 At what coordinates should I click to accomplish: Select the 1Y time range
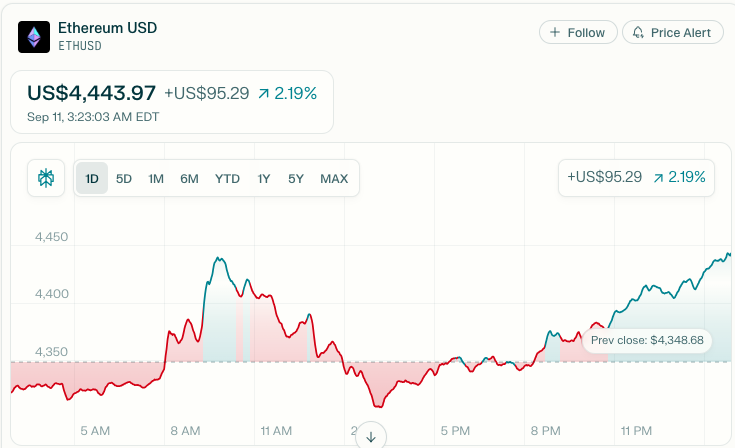pyautogui.click(x=264, y=179)
